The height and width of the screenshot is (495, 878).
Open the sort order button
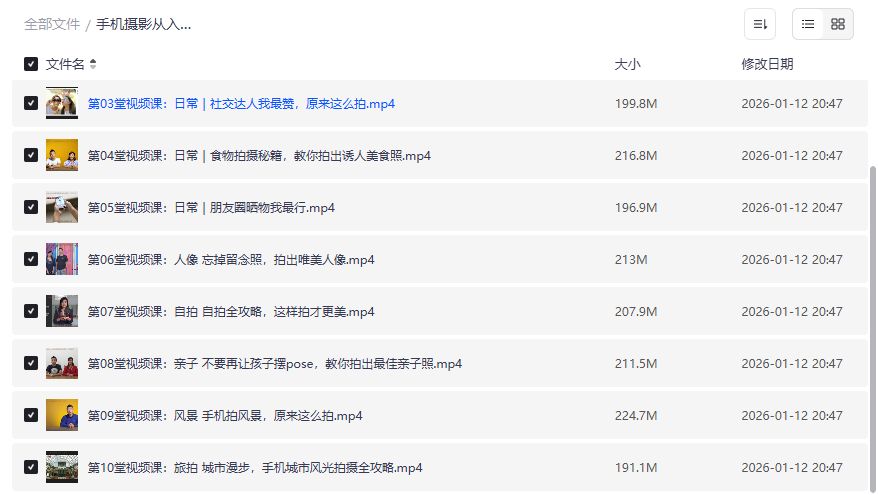tap(760, 24)
